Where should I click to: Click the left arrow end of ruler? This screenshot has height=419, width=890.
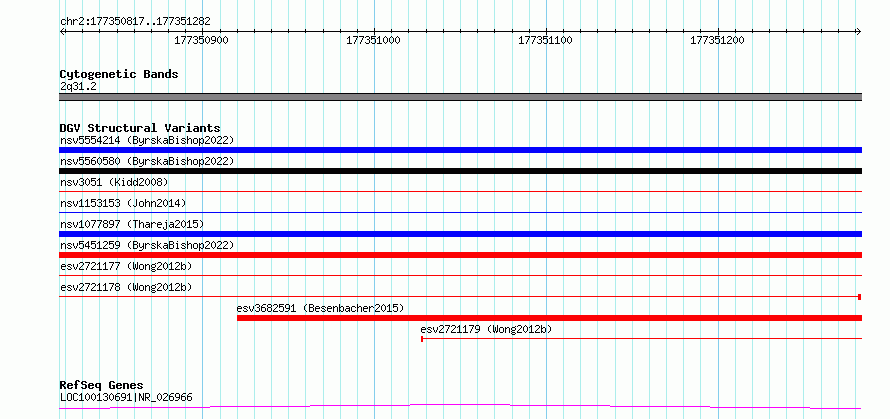tap(62, 31)
